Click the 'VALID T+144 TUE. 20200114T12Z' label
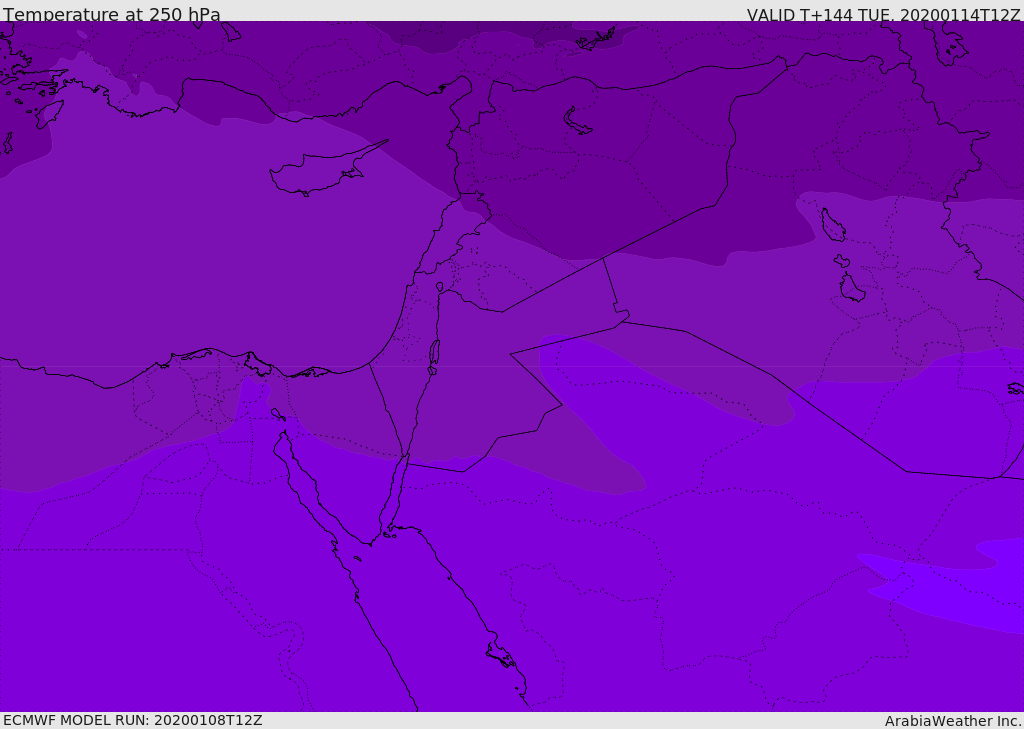Image resolution: width=1024 pixels, height=729 pixels. (883, 14)
